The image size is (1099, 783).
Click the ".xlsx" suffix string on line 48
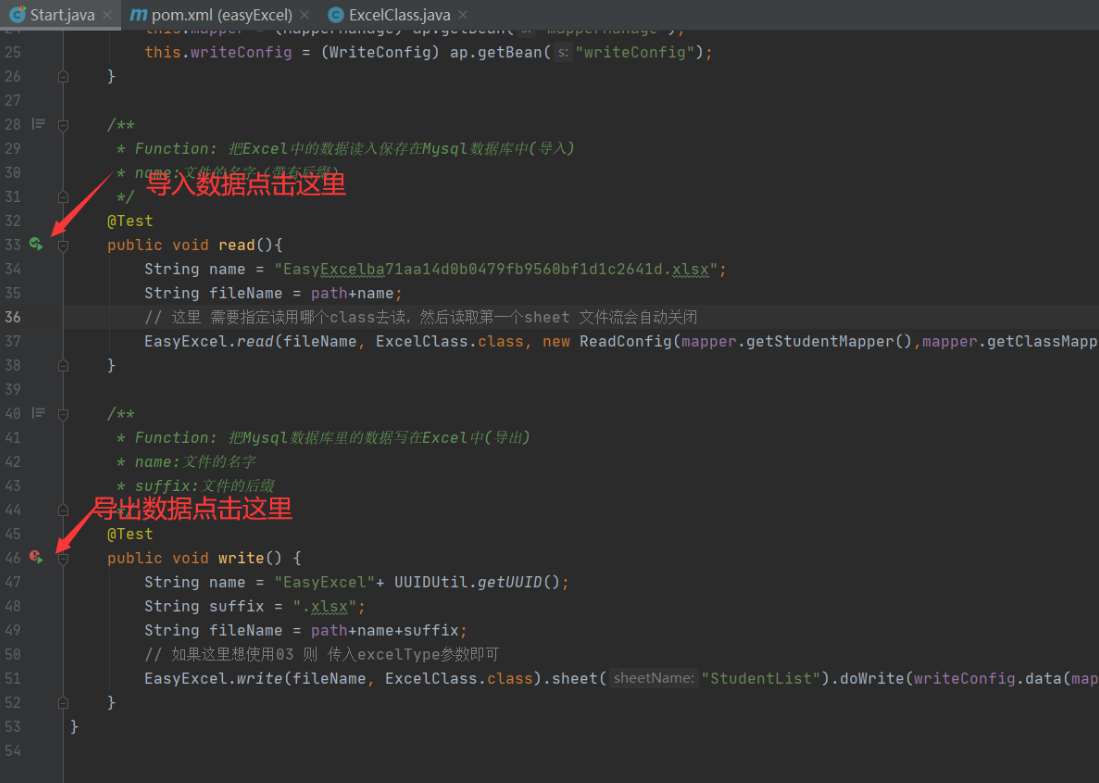coord(325,606)
